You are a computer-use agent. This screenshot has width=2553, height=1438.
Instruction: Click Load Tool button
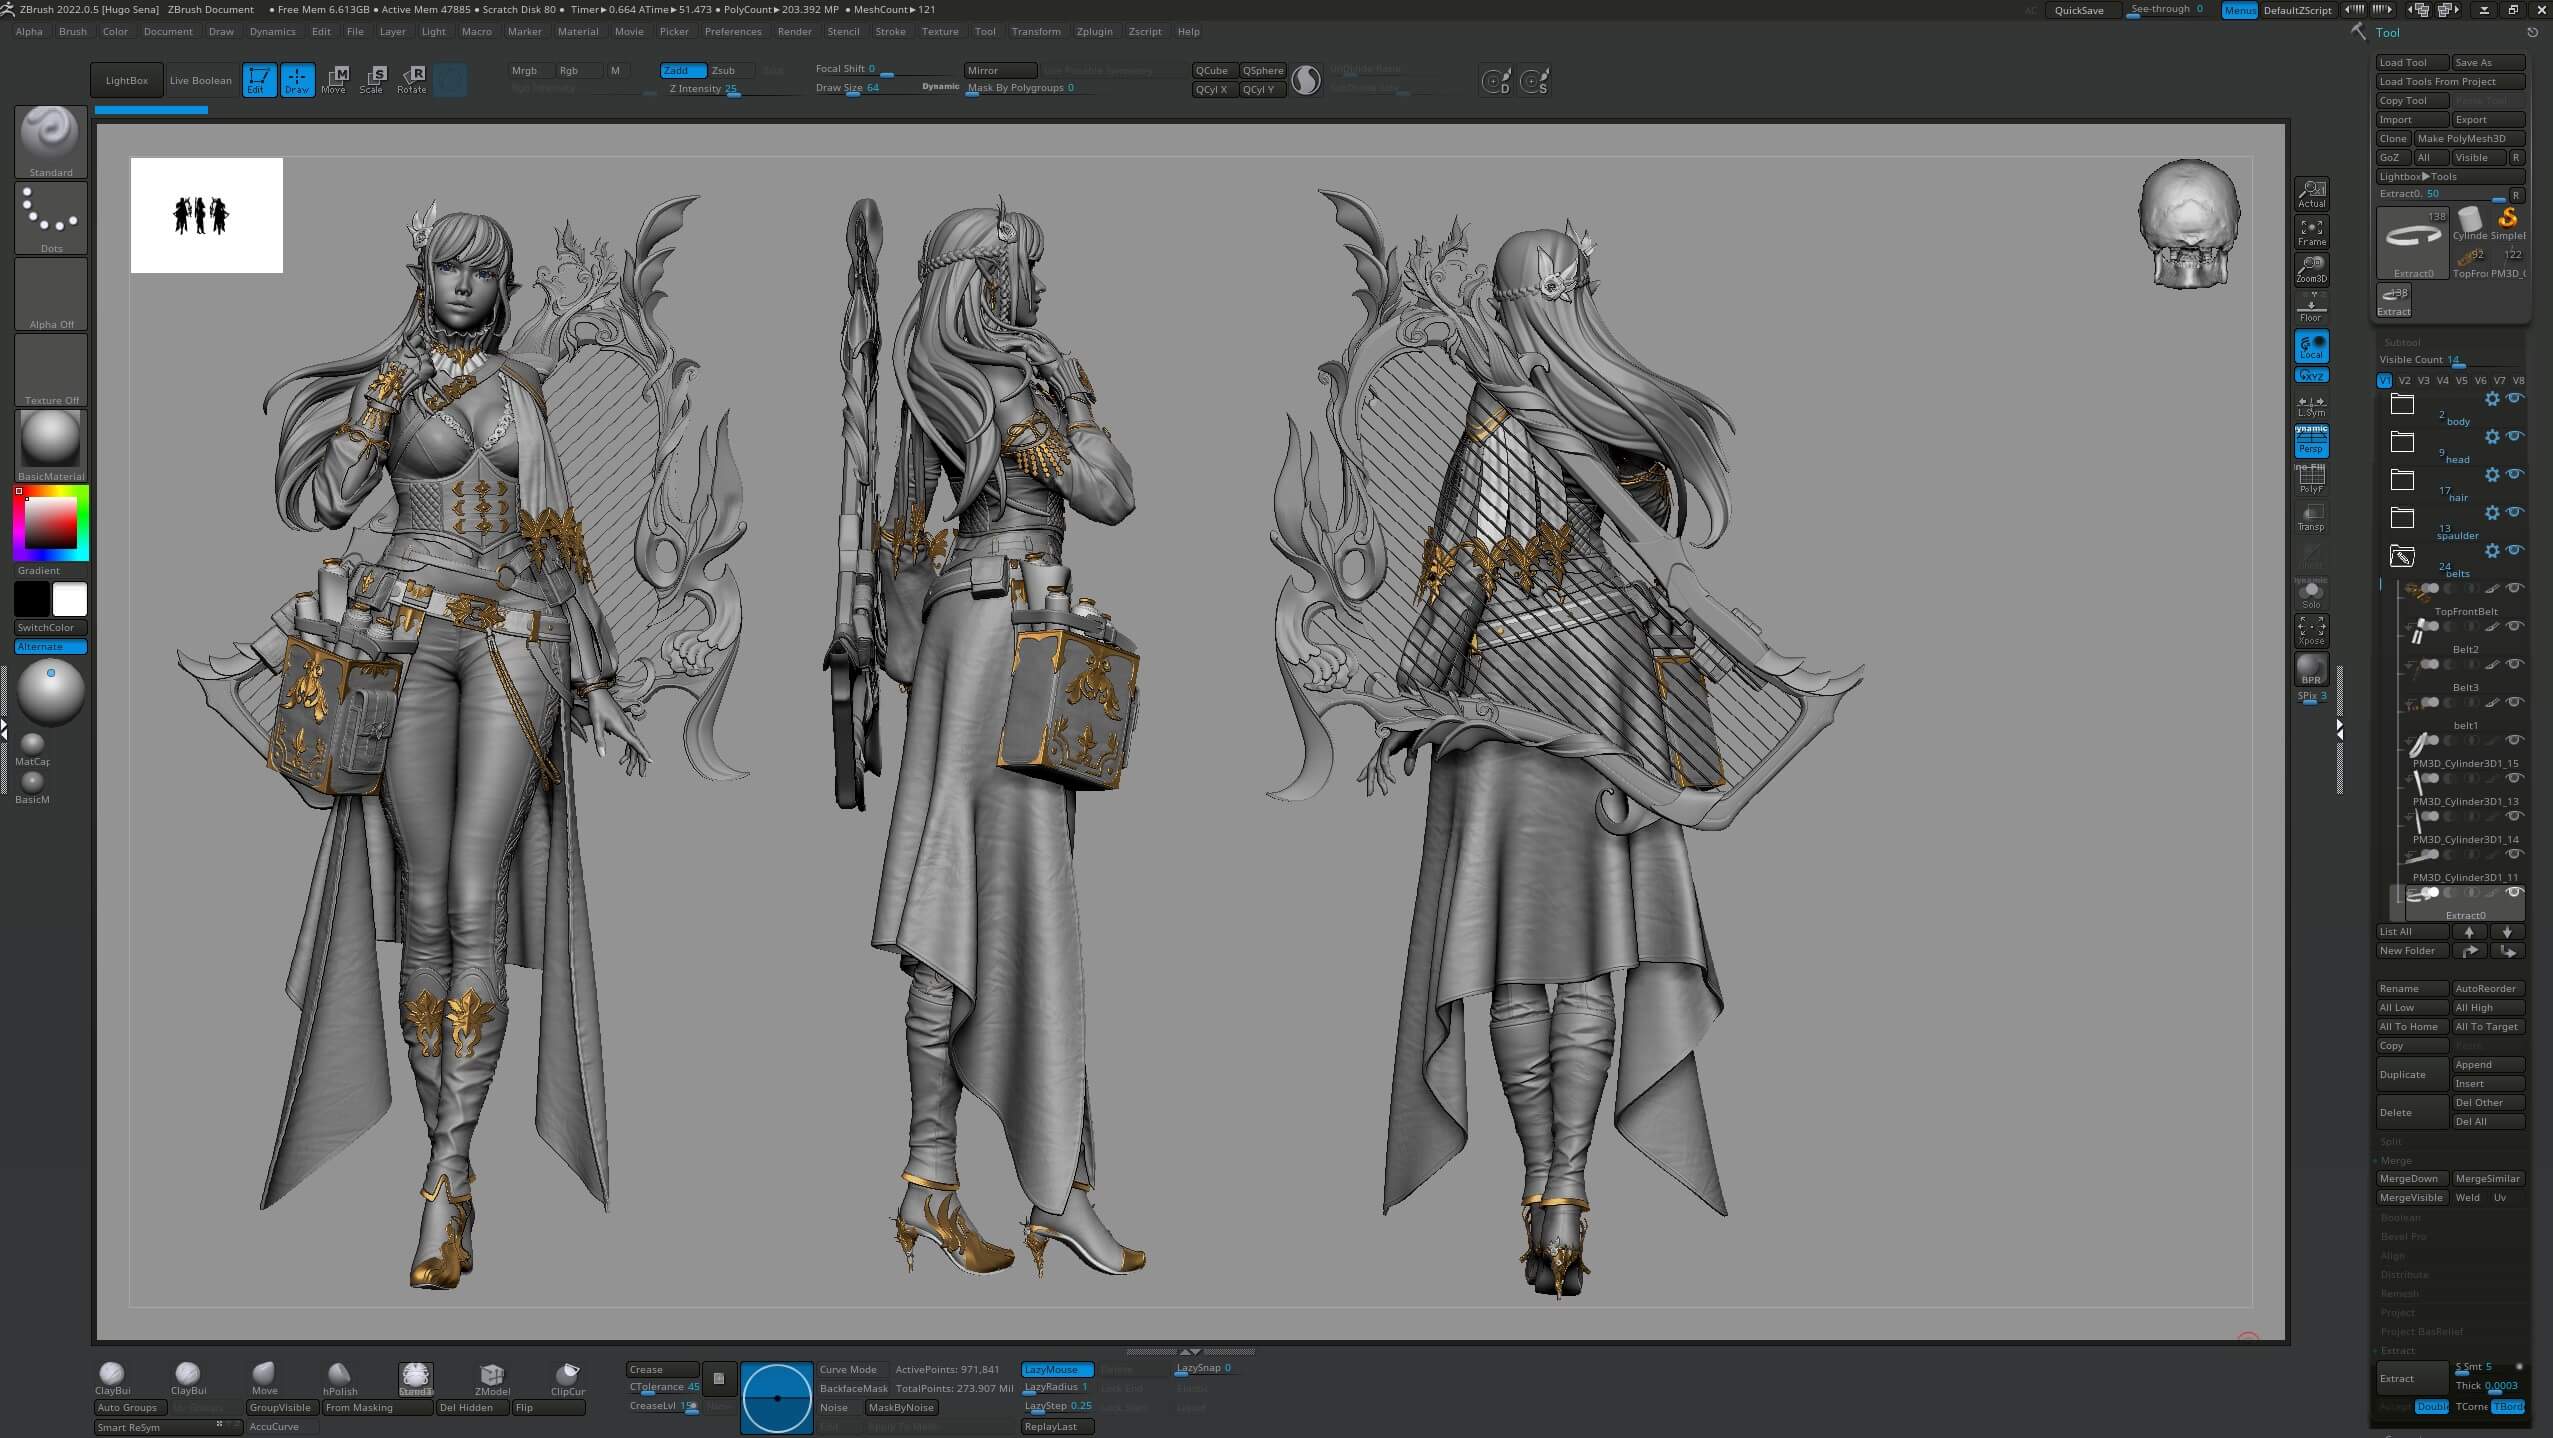2412,63
